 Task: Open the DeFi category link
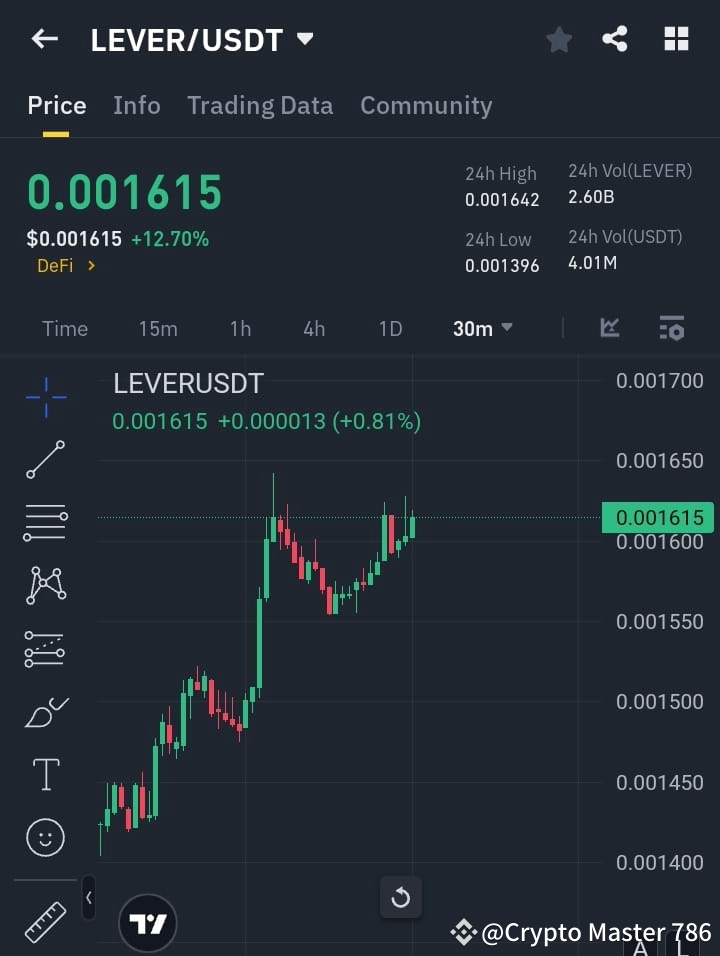pos(66,266)
